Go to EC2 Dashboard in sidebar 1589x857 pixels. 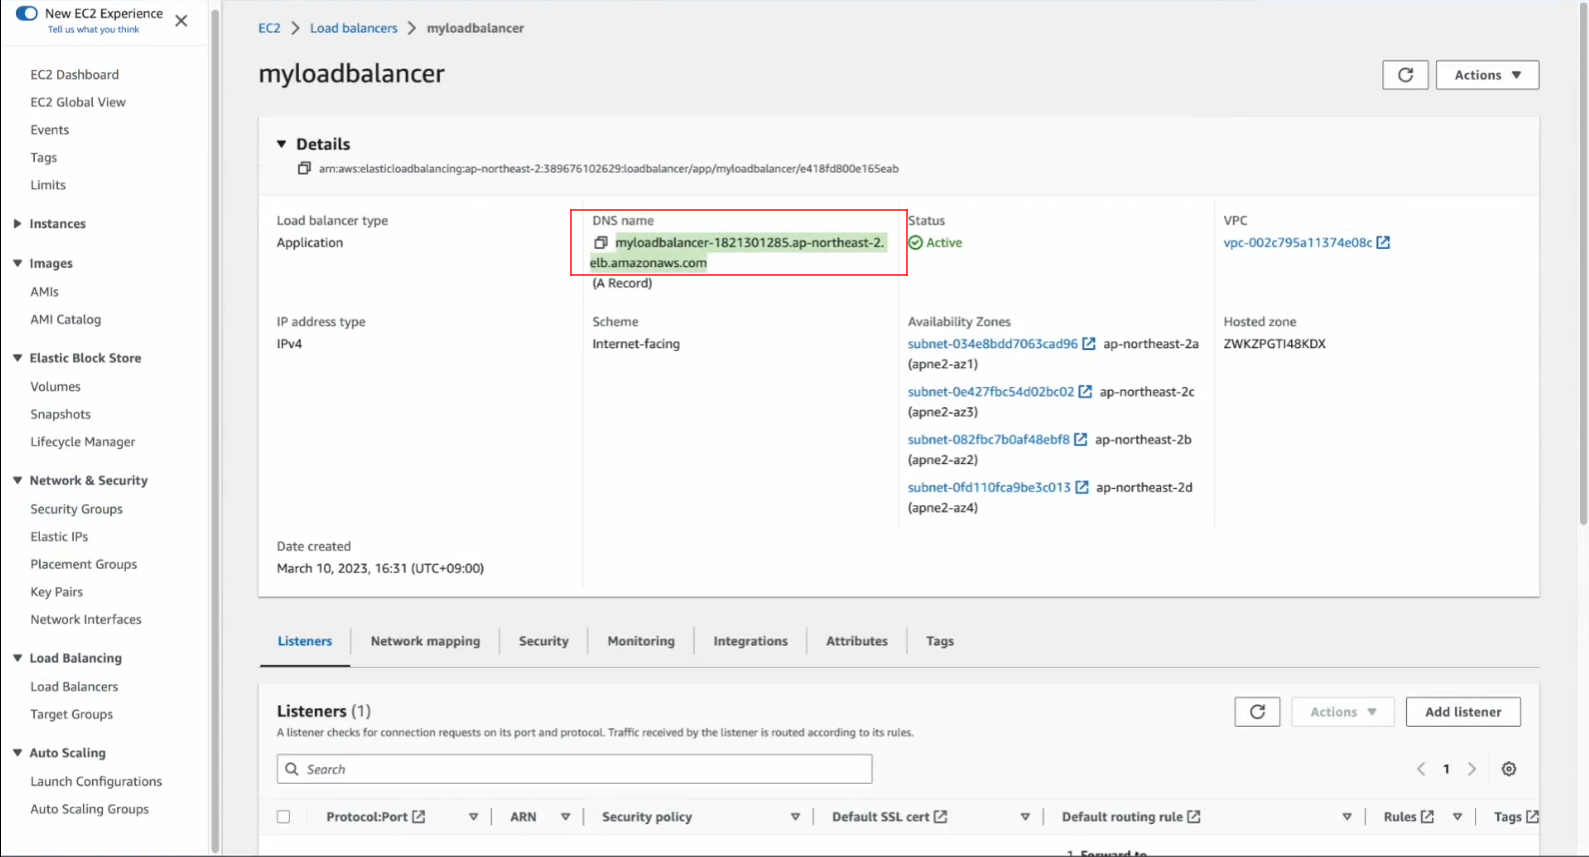pyautogui.click(x=74, y=75)
